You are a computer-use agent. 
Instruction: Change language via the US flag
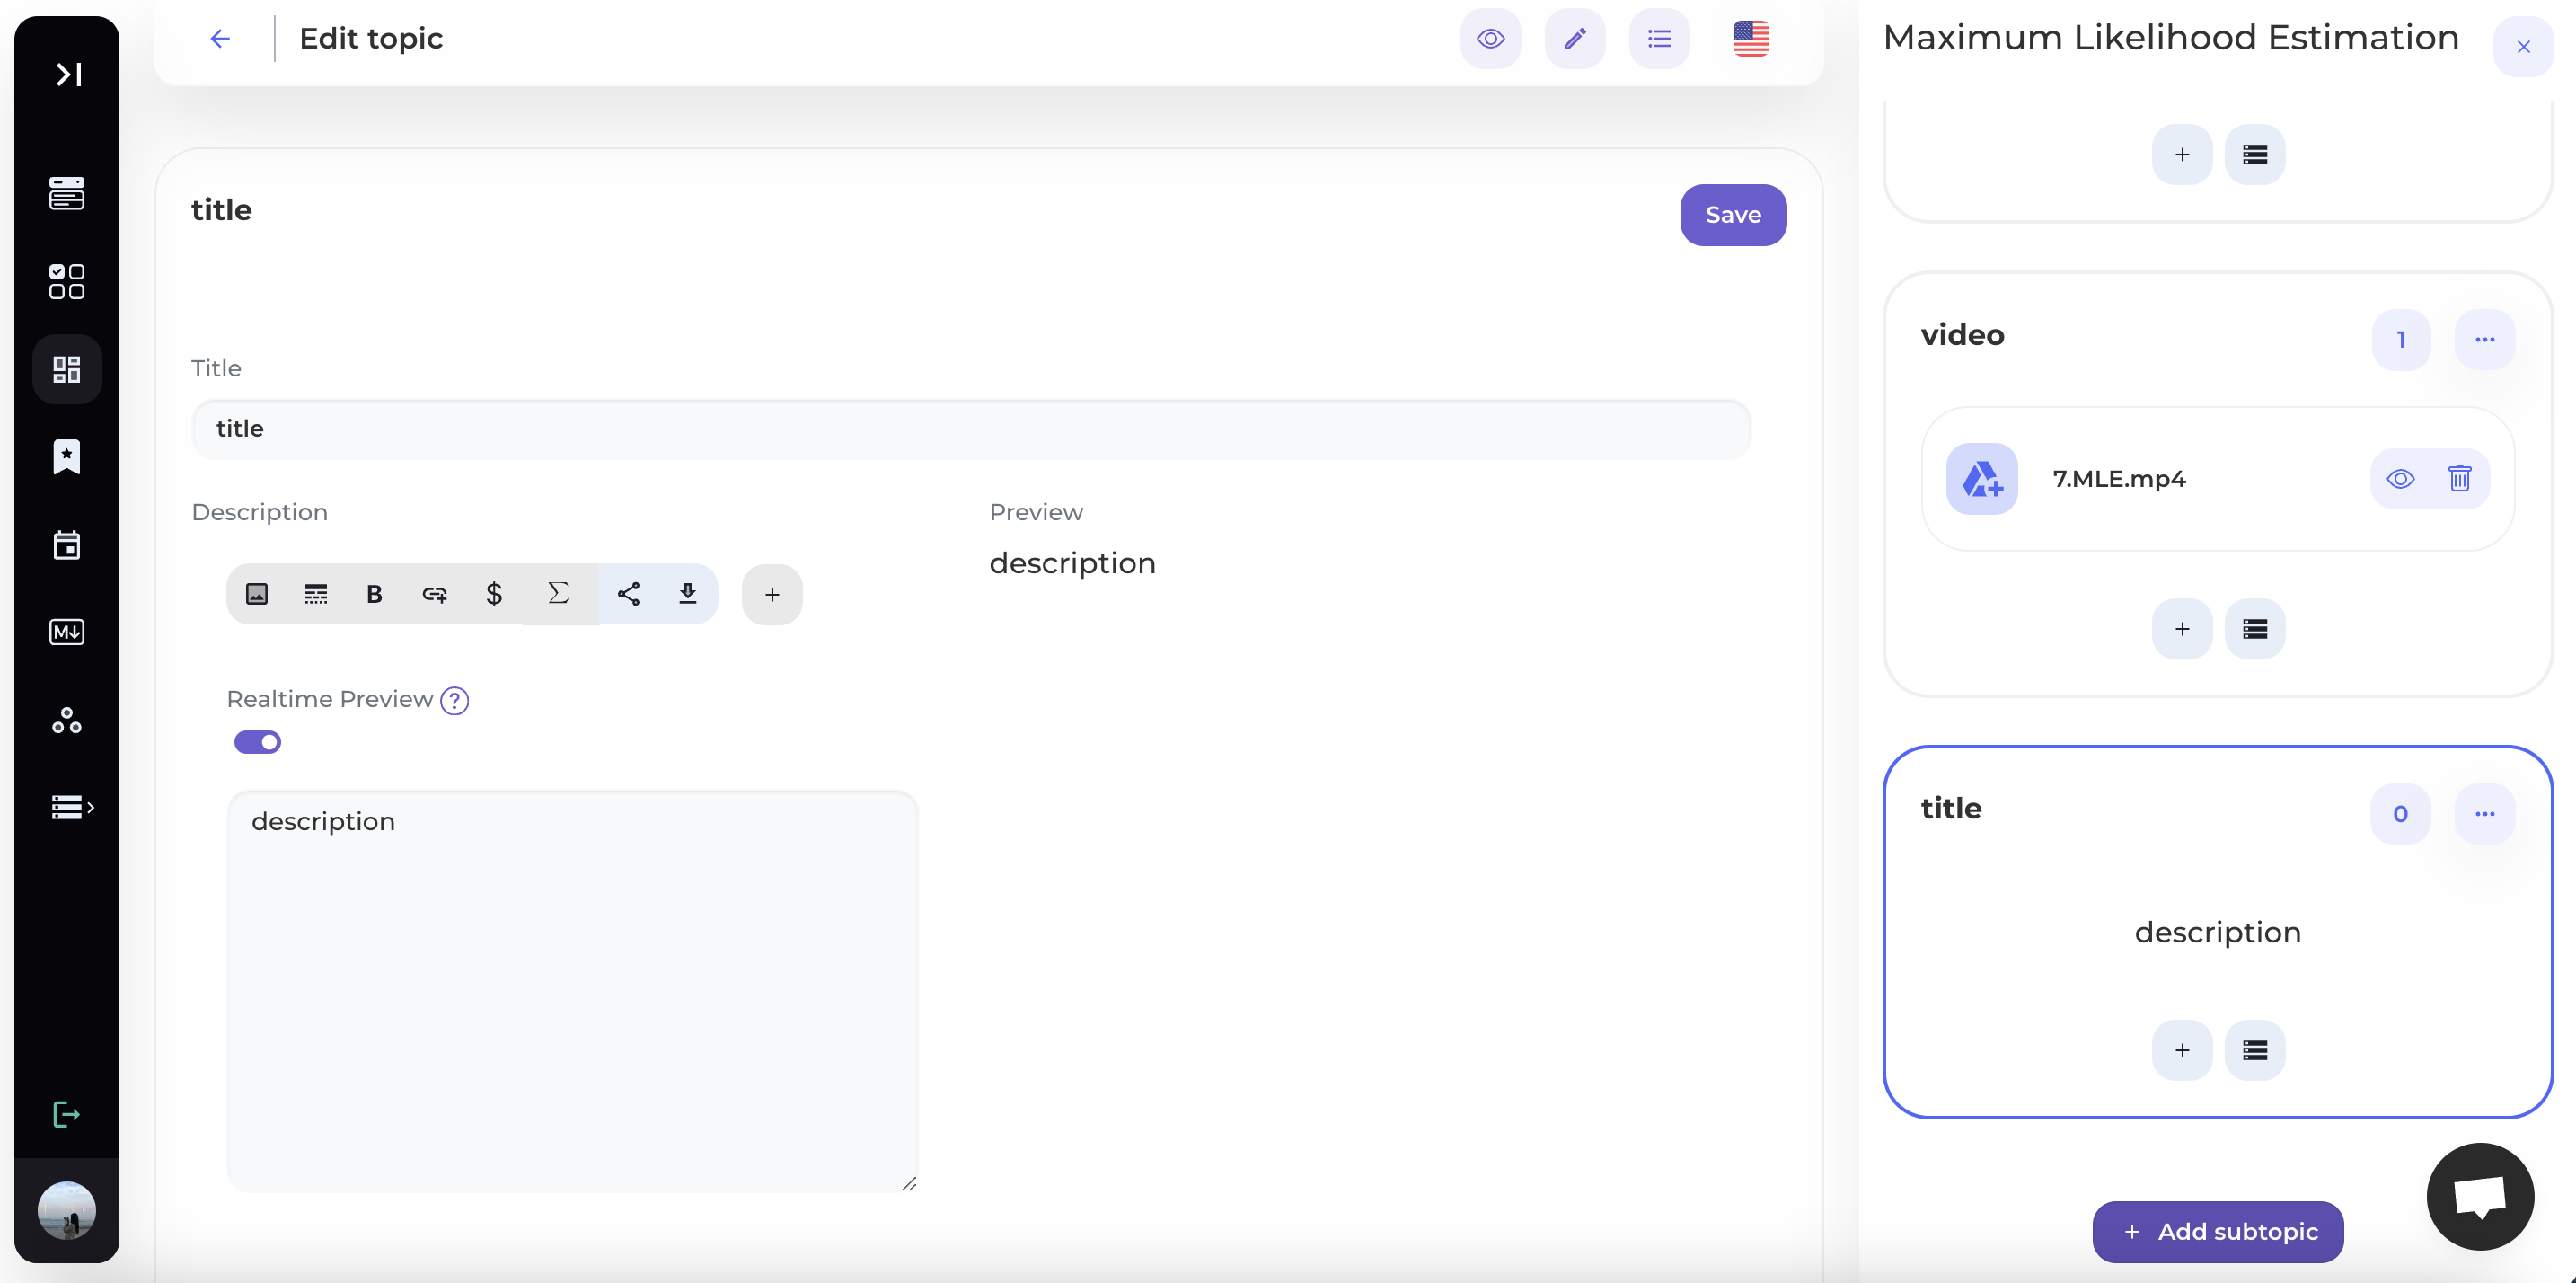coord(1751,38)
